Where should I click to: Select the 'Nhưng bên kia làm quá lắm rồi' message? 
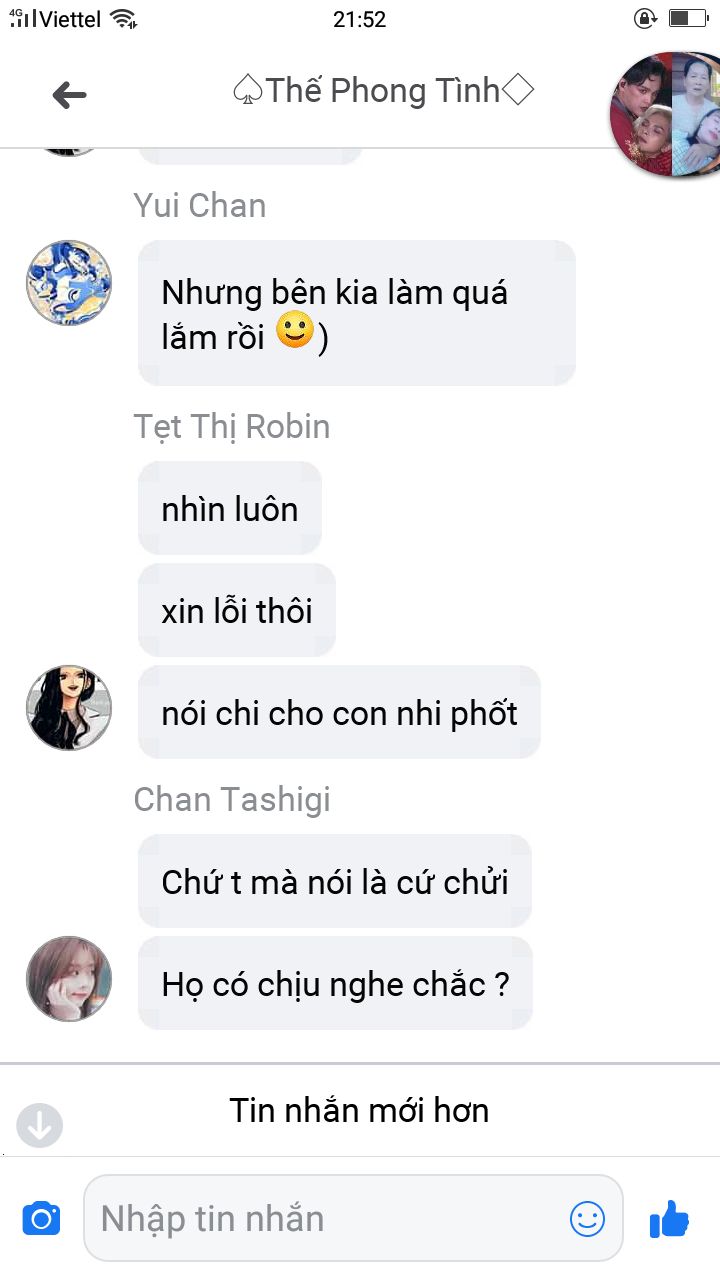pyautogui.click(x=357, y=313)
